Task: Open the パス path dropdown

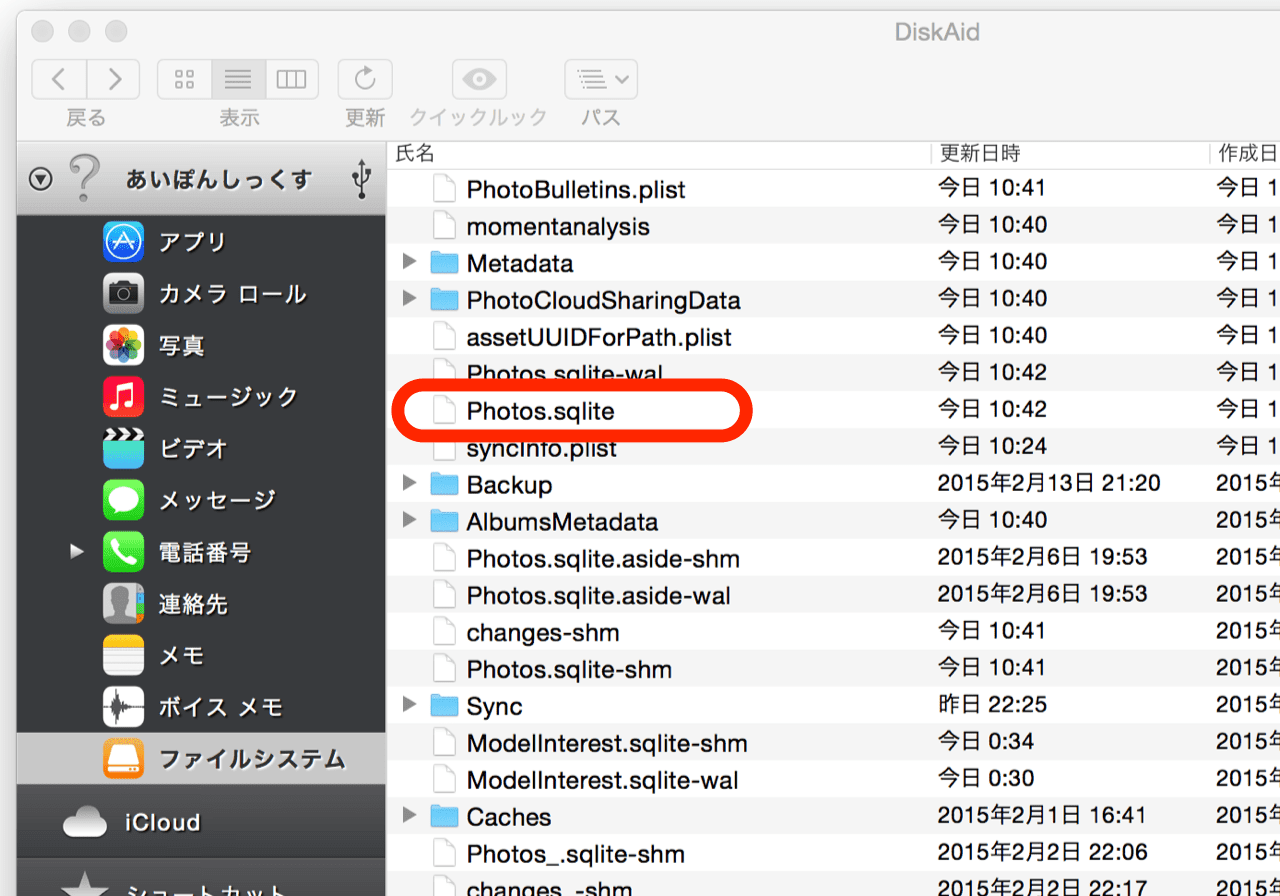Action: [601, 79]
